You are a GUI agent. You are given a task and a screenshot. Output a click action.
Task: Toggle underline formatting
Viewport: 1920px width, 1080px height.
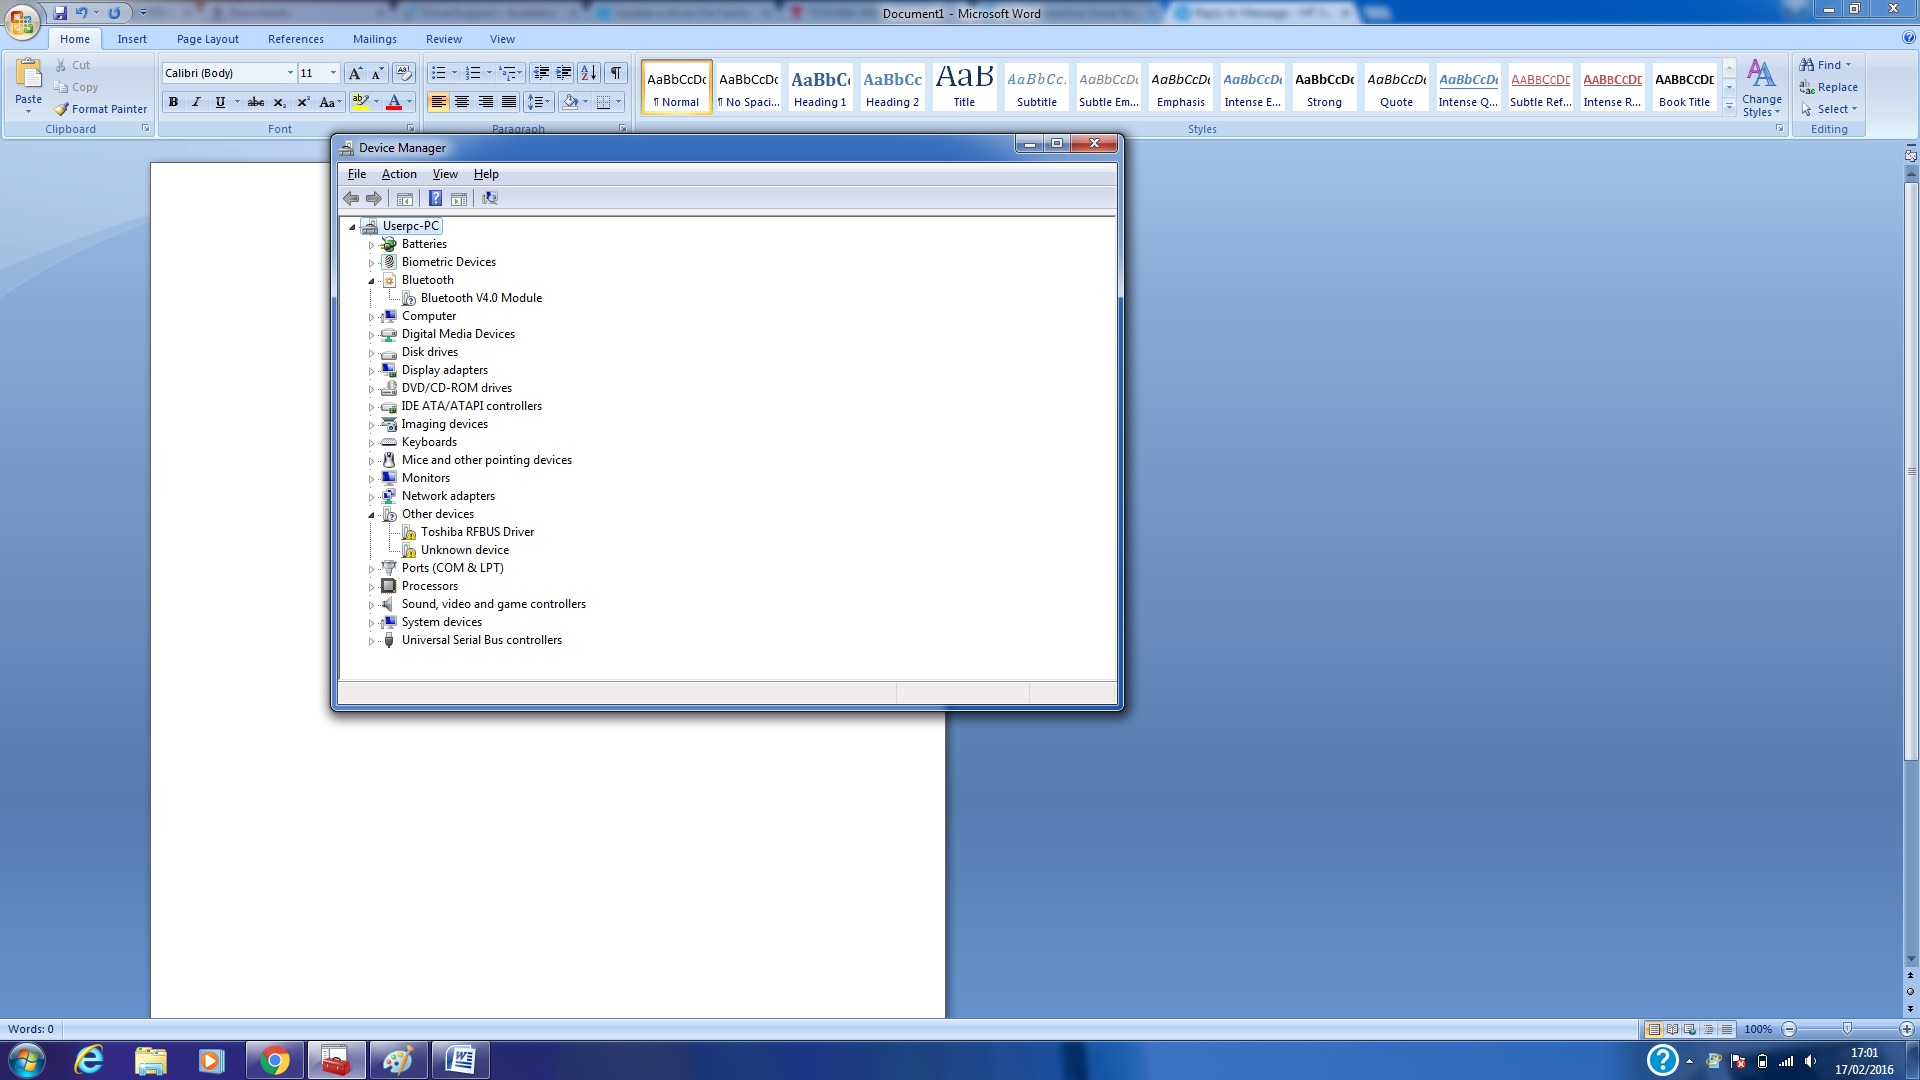coord(220,102)
